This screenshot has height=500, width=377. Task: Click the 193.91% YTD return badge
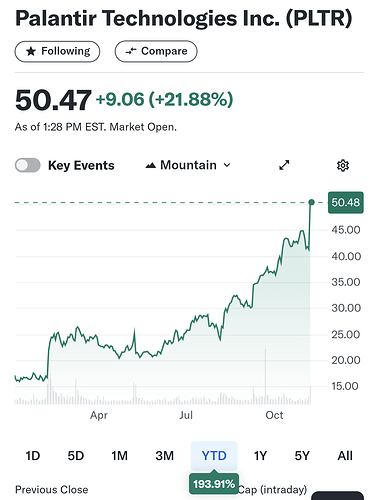click(x=214, y=484)
